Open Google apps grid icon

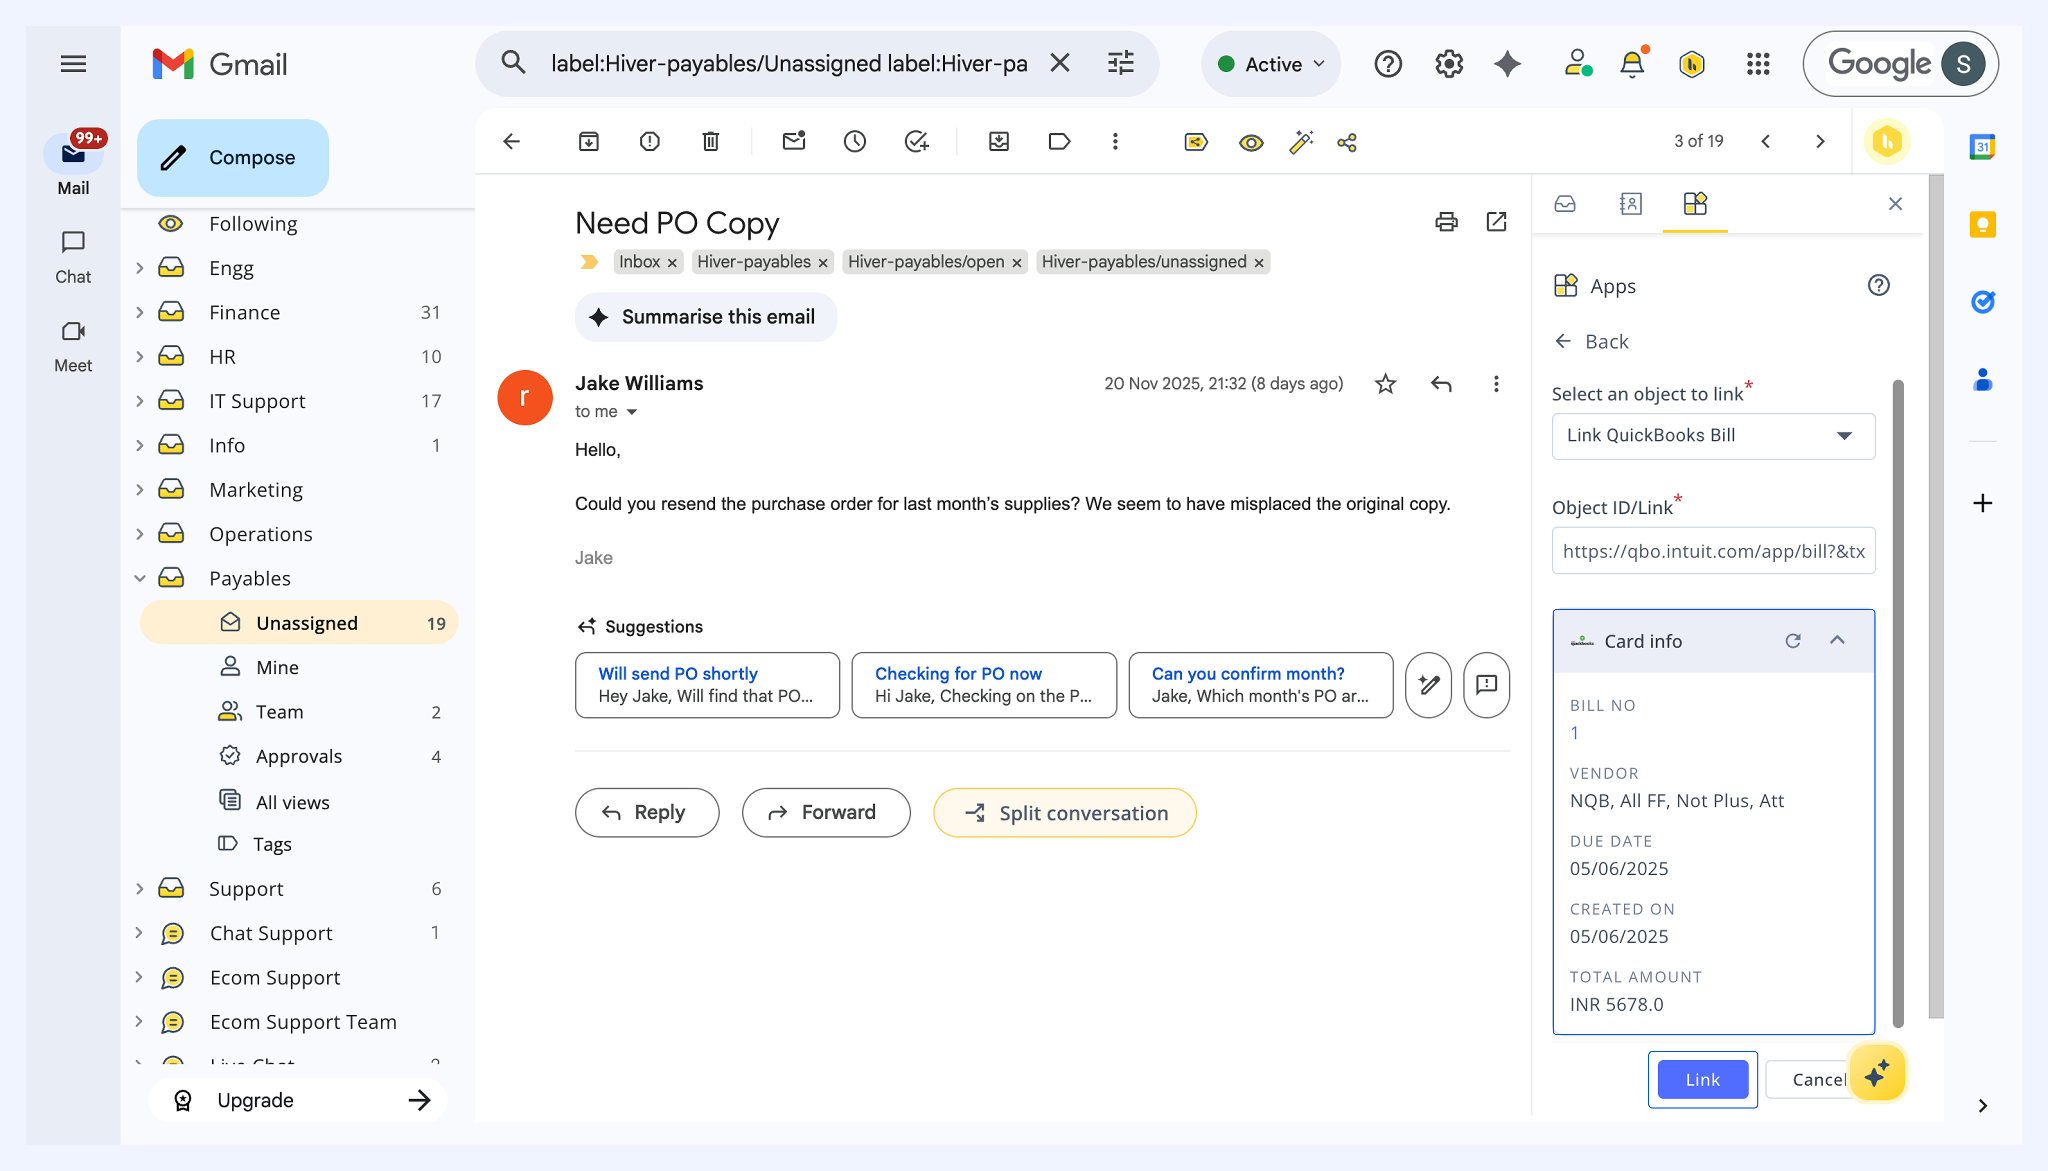tap(1758, 64)
